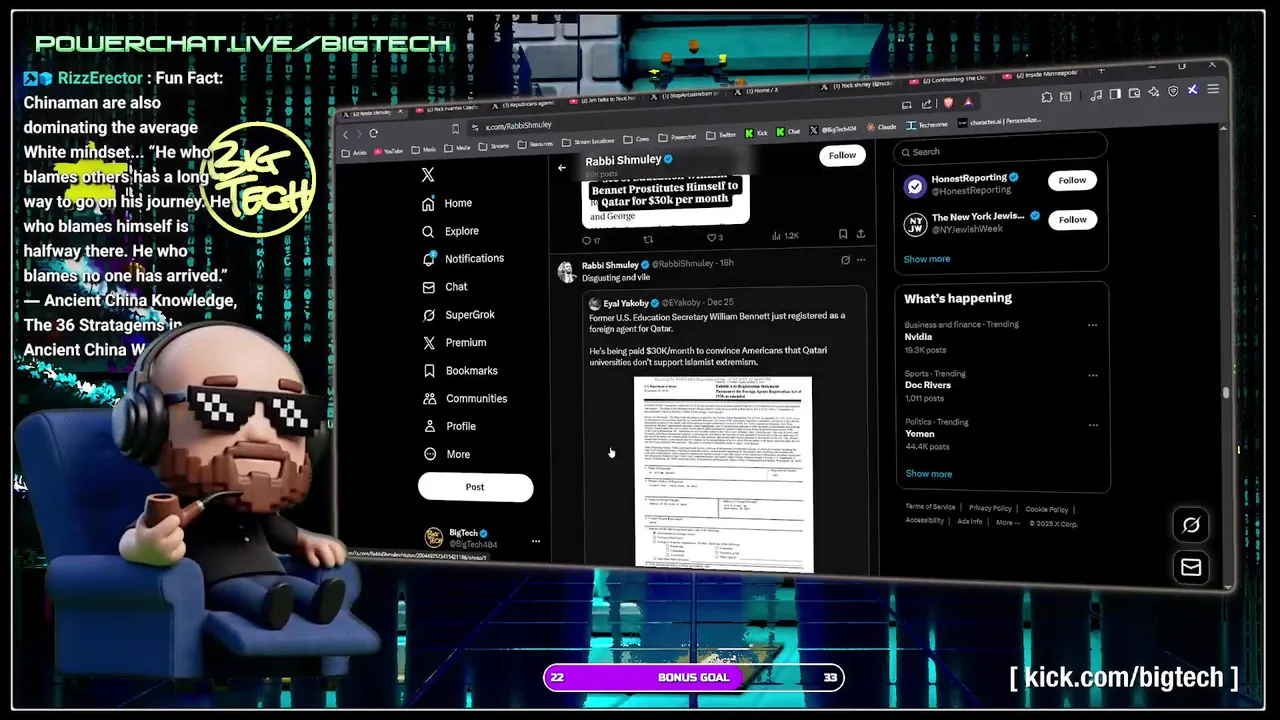
Task: Open Premium in X sidebar
Action: (455, 342)
